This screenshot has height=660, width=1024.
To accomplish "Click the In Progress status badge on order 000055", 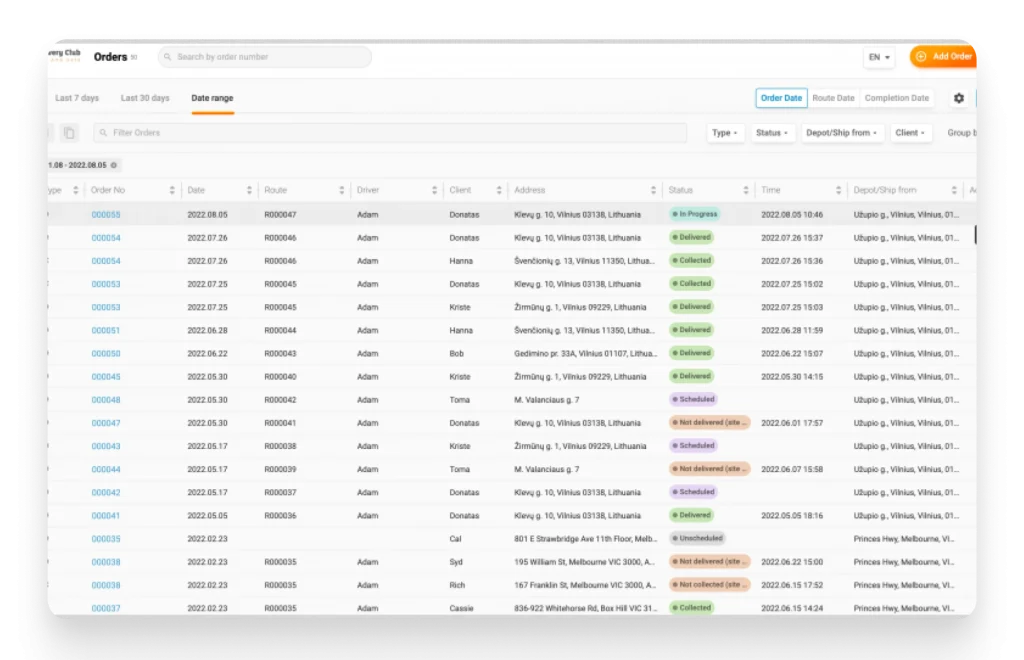I will [x=697, y=214].
